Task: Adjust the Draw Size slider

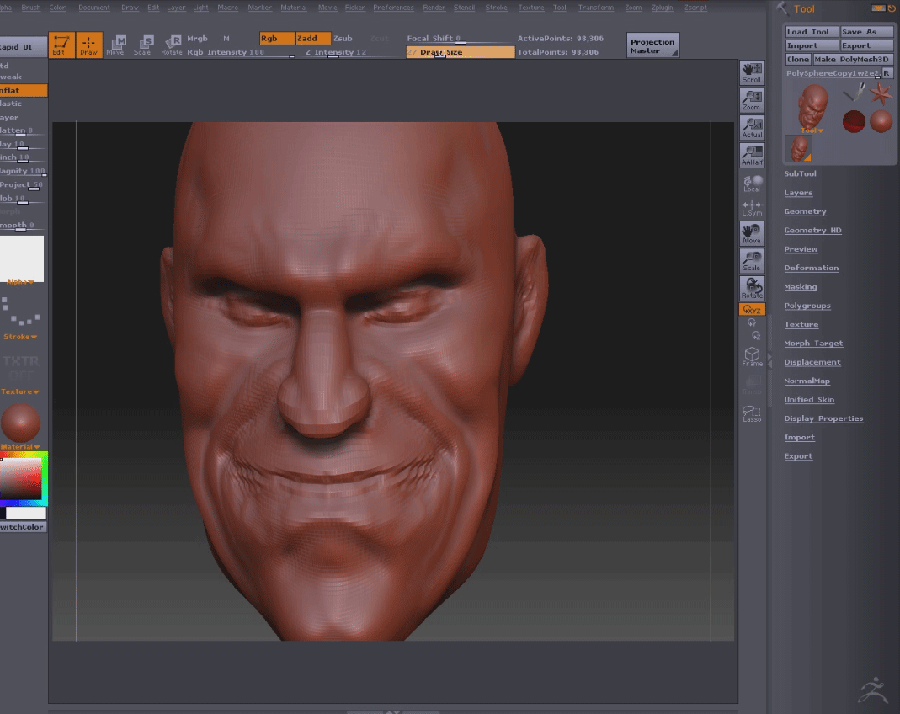Action: click(x=460, y=52)
